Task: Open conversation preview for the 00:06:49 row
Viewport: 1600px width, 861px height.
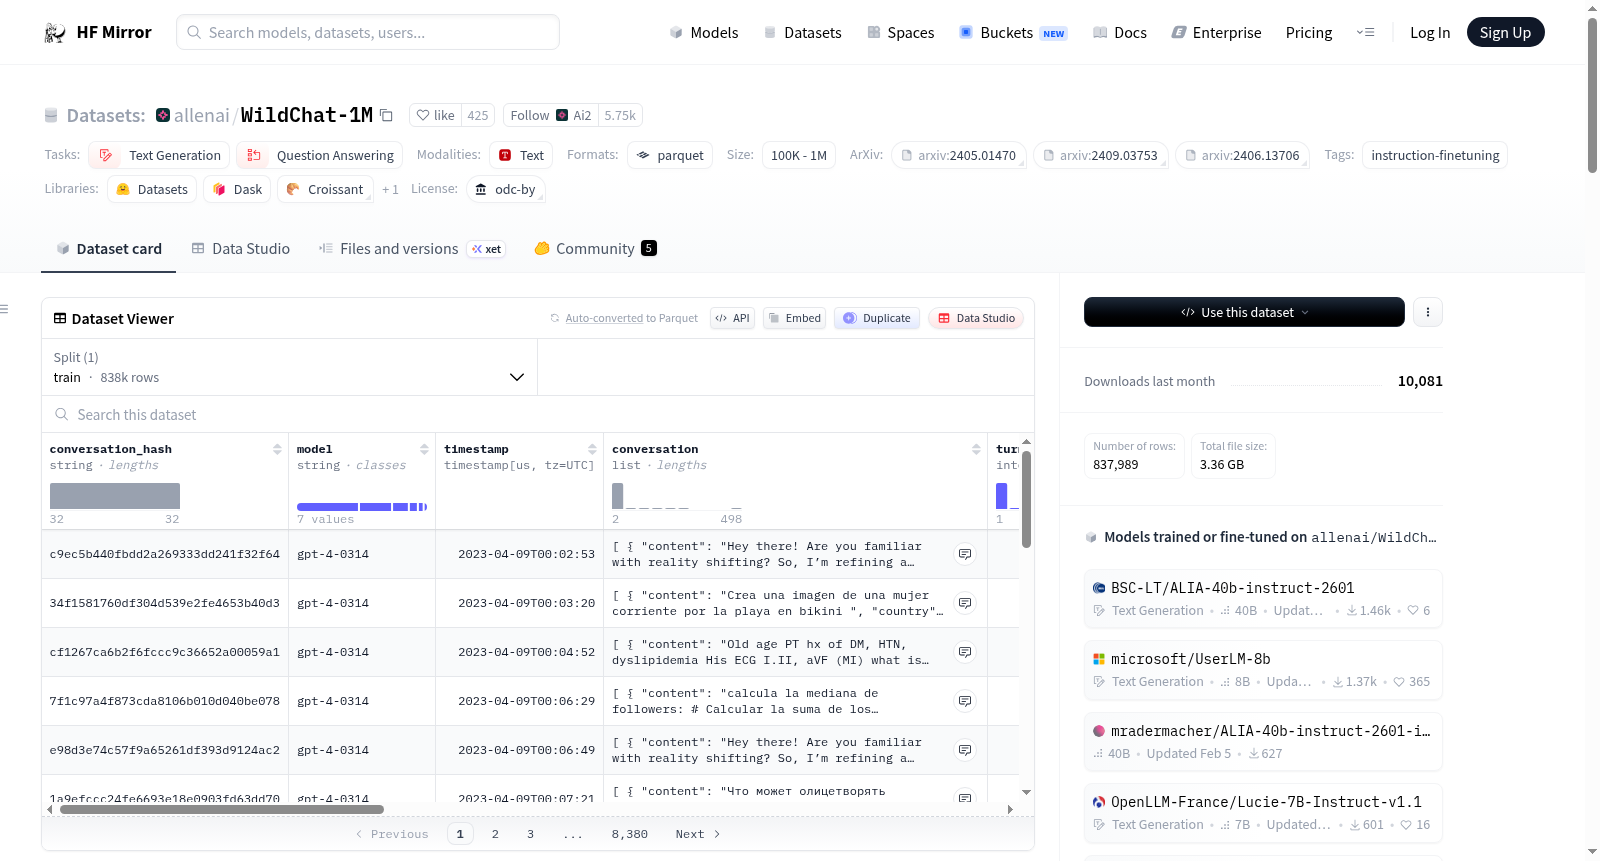Action: 965,750
